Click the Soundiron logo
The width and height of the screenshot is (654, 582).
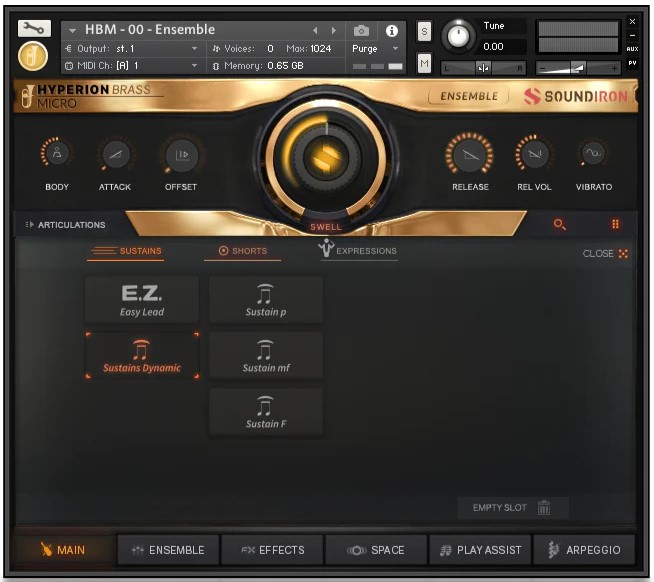click(x=576, y=96)
